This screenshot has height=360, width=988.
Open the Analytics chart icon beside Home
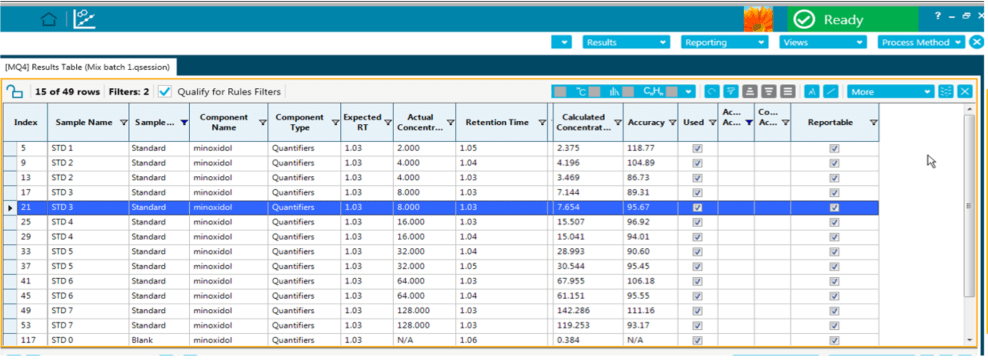click(84, 19)
